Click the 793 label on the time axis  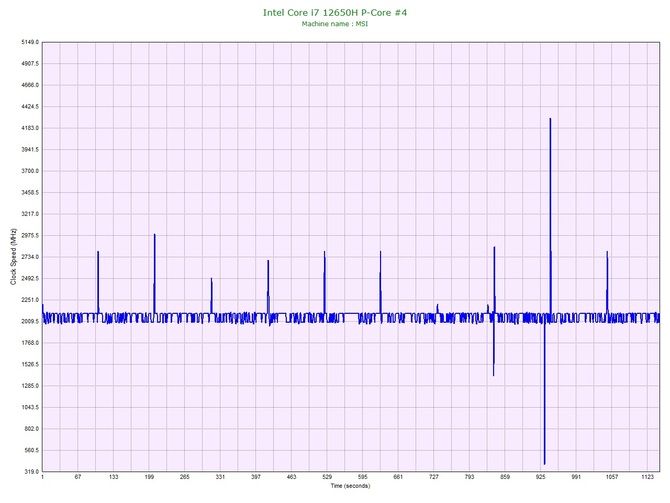(468, 477)
